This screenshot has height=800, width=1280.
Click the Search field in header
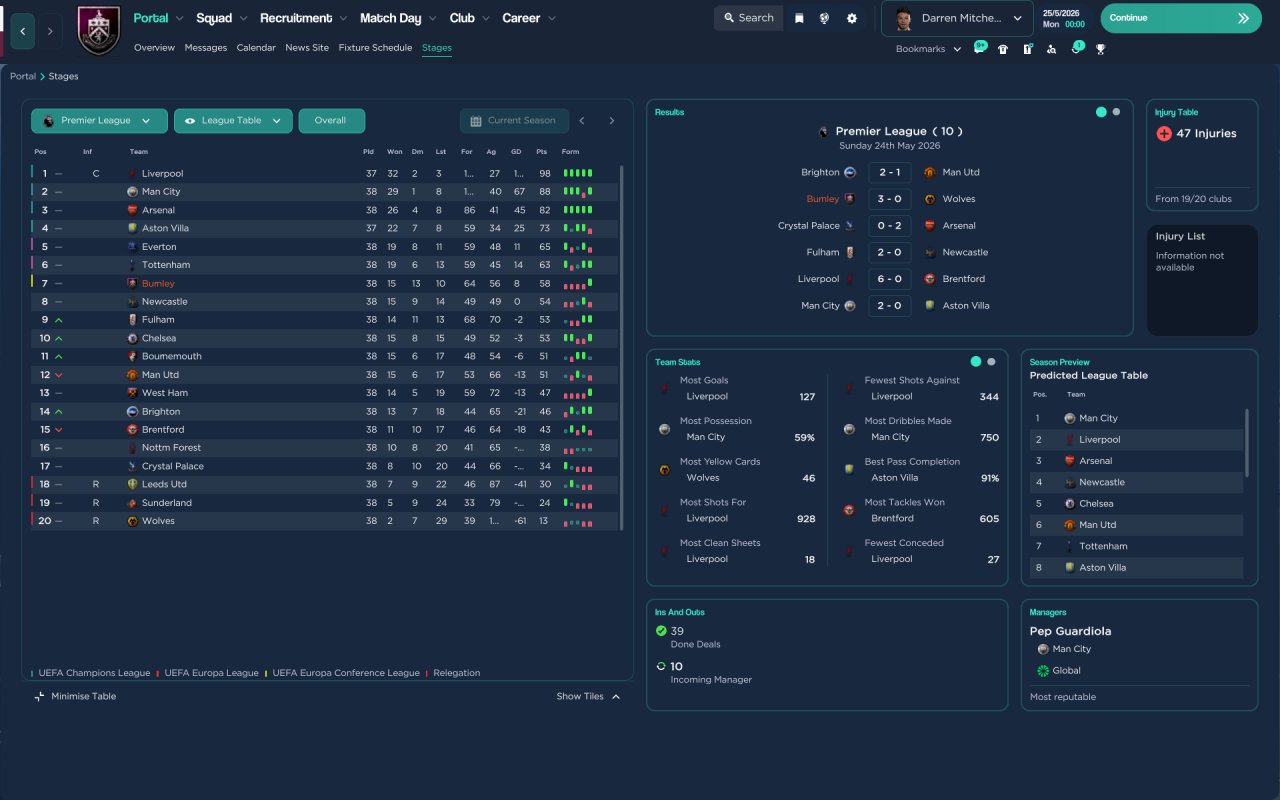[748, 18]
